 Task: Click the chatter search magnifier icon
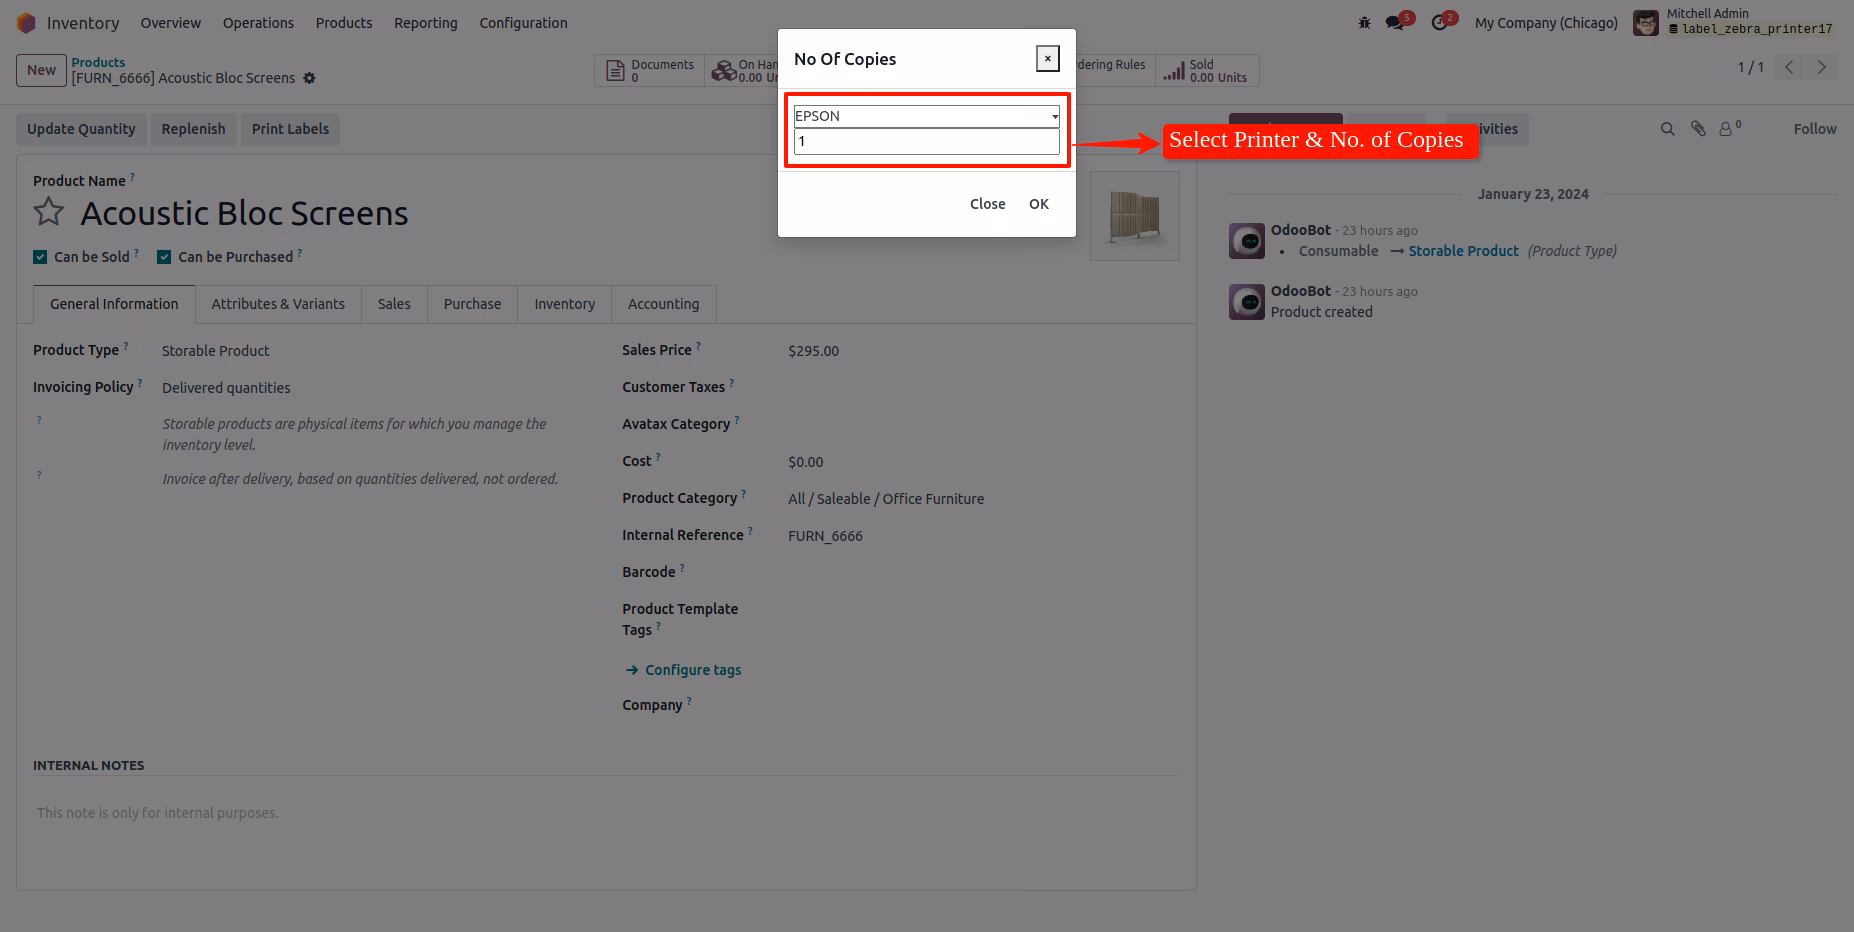click(1667, 129)
